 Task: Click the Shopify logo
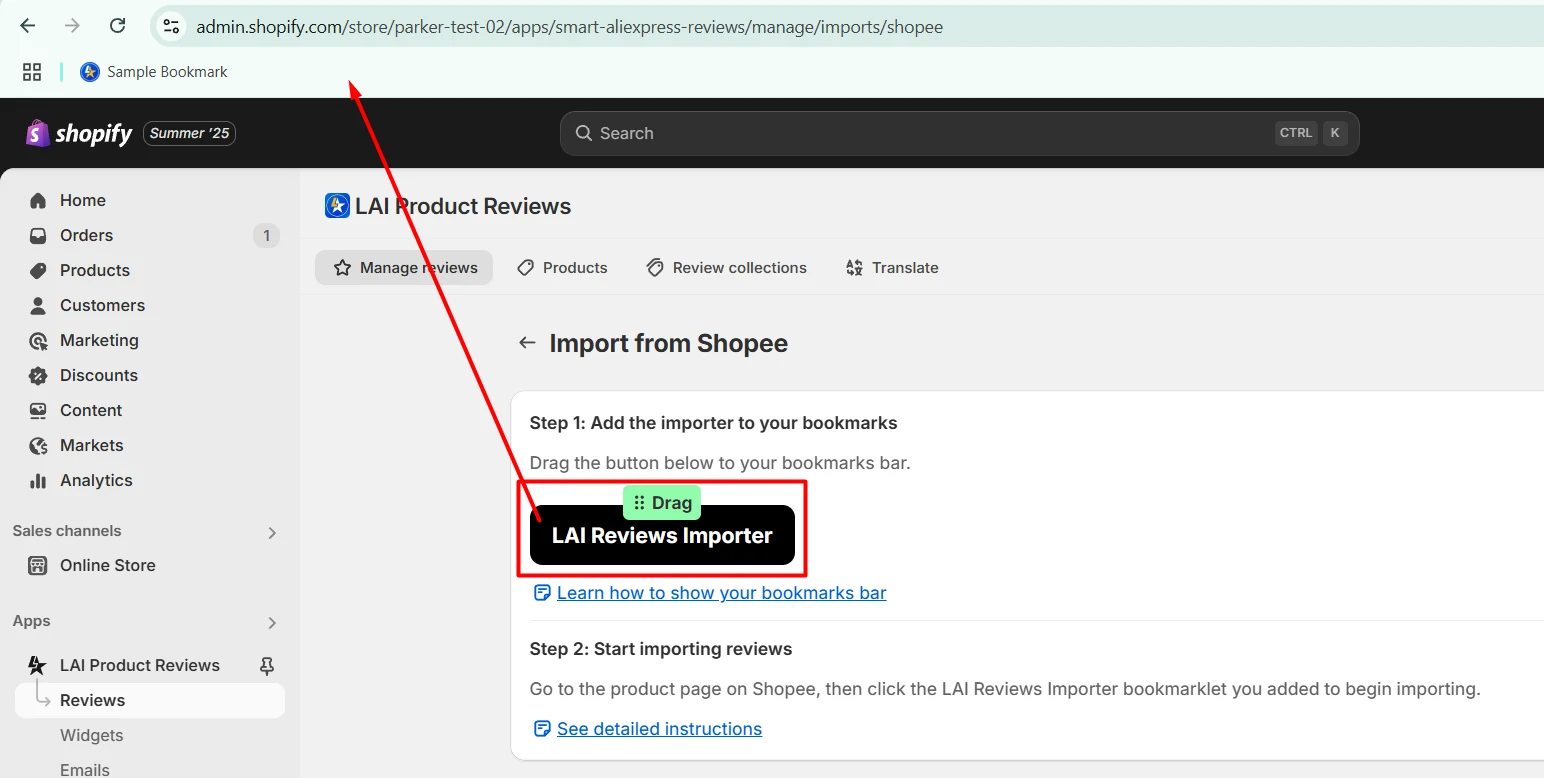[79, 133]
